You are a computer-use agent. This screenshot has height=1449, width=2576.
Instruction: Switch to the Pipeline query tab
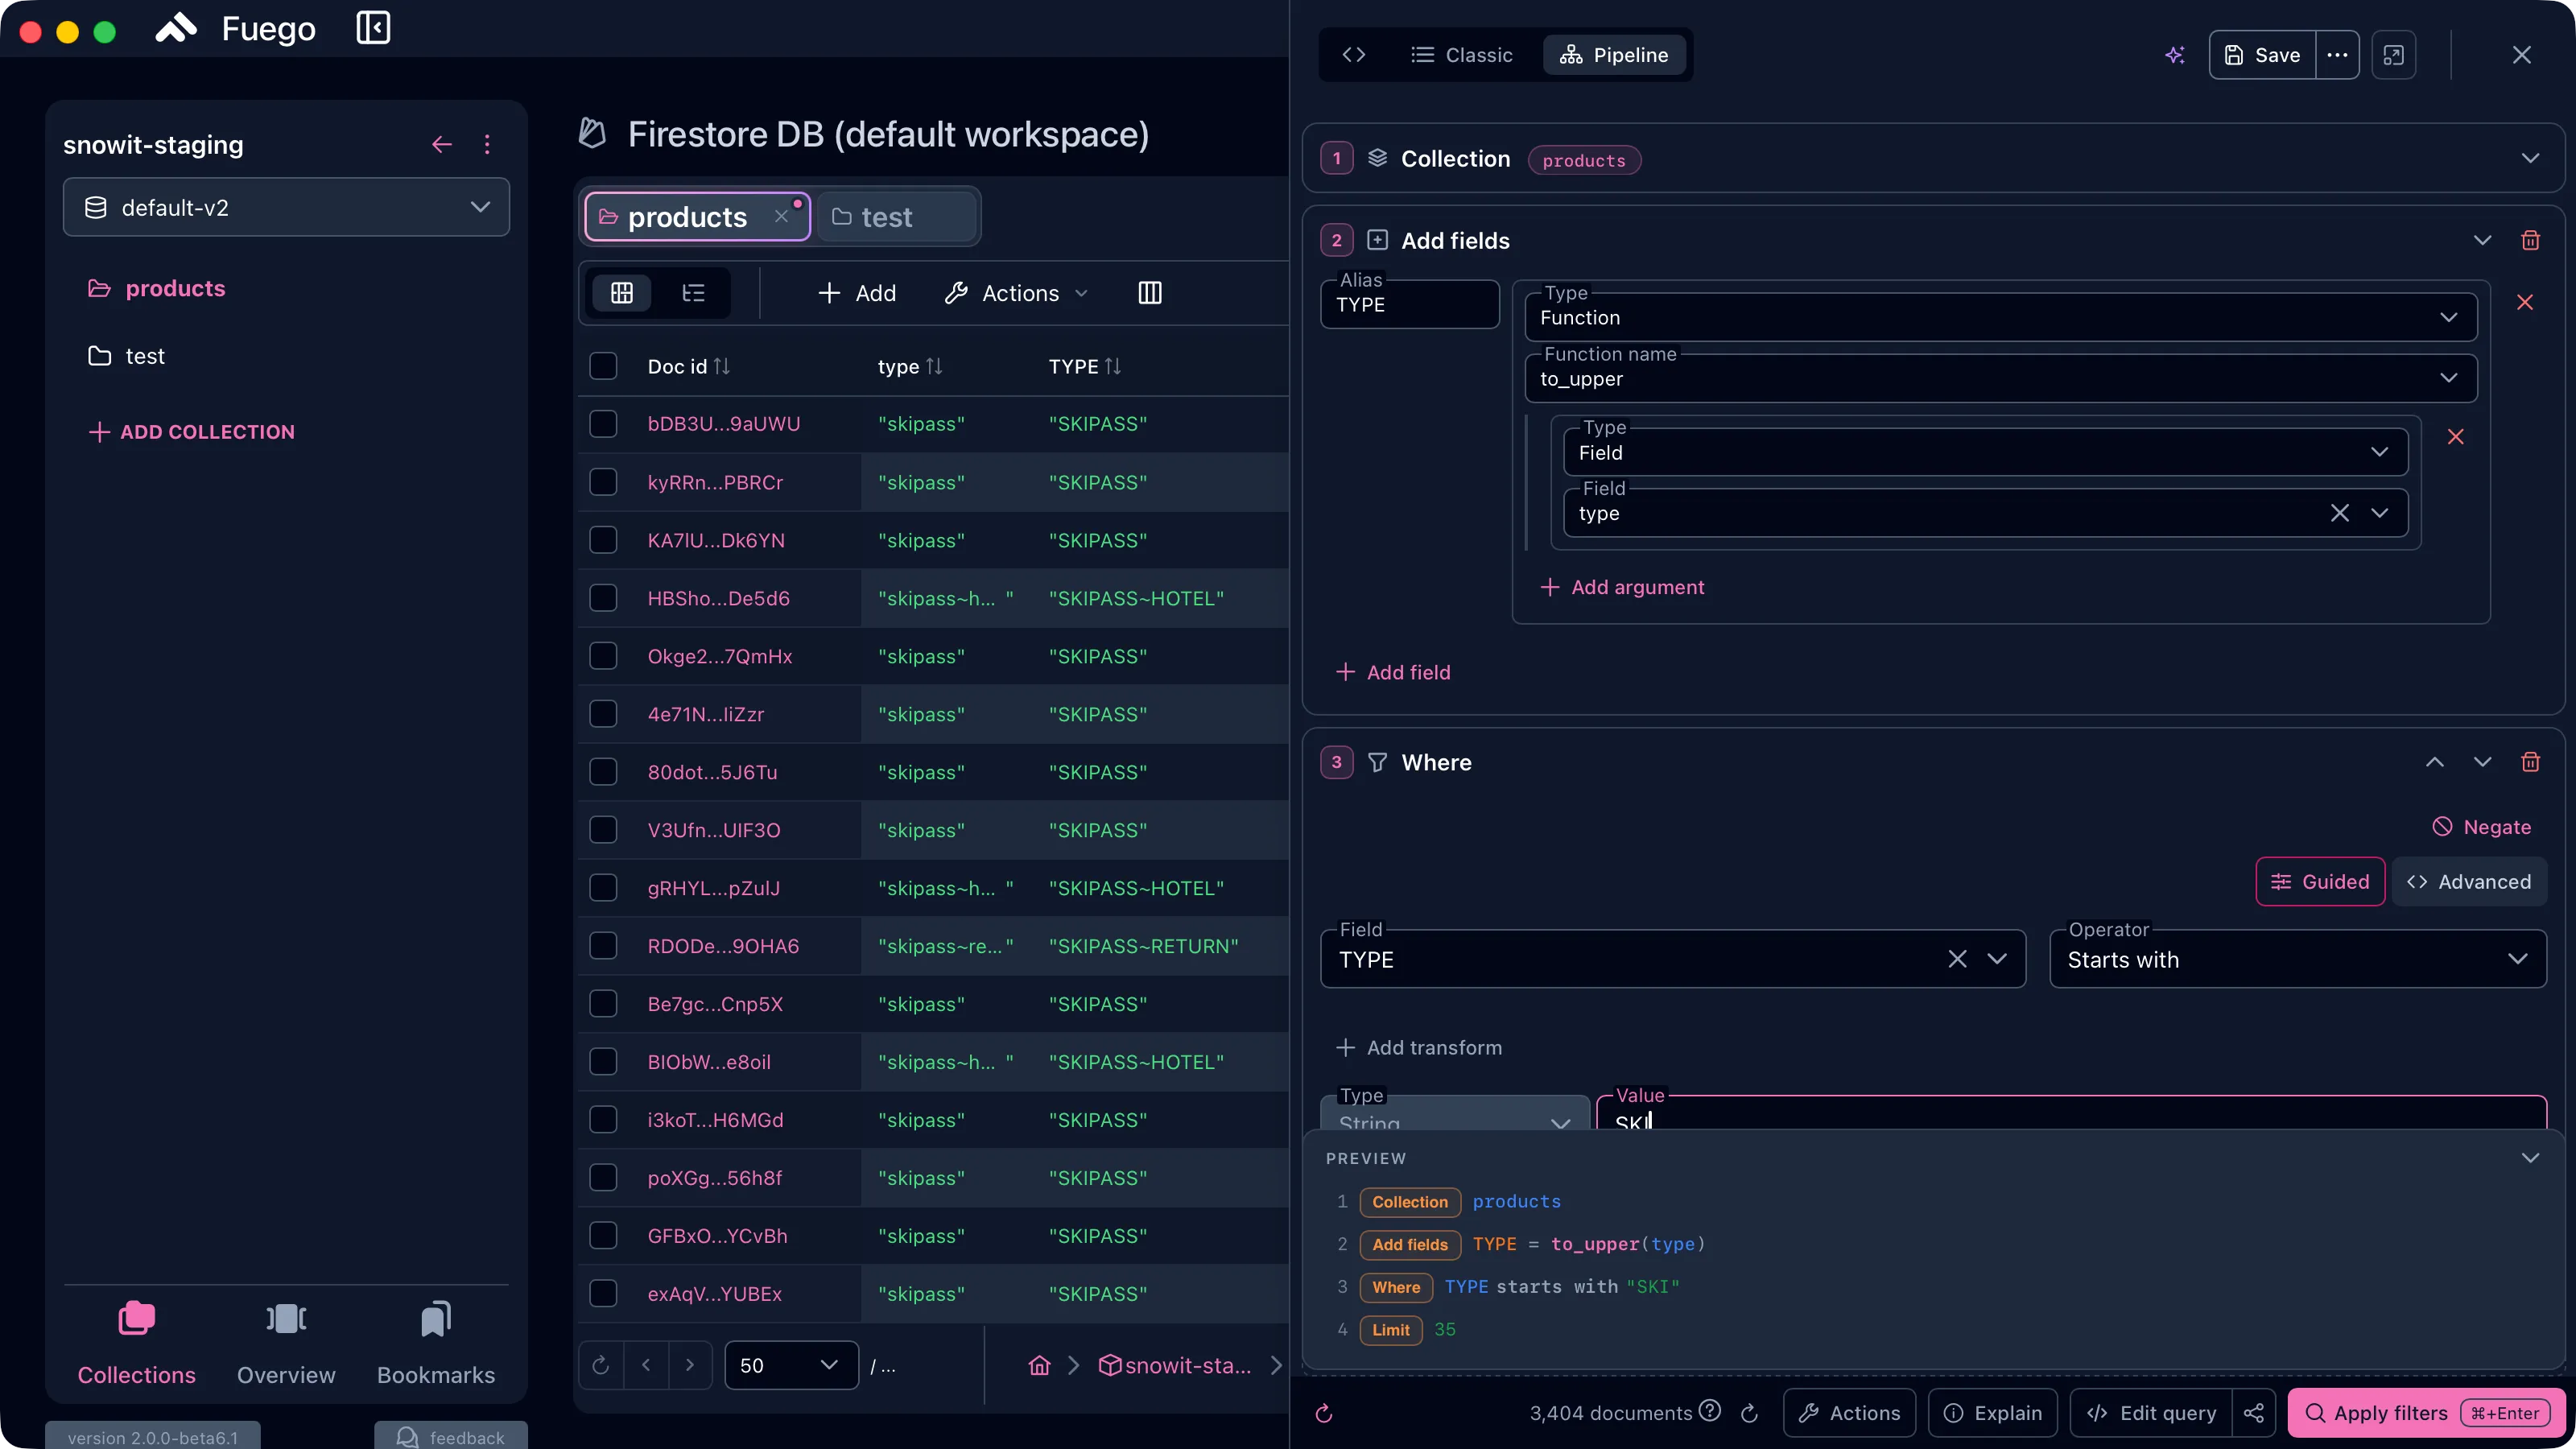[x=1614, y=55]
